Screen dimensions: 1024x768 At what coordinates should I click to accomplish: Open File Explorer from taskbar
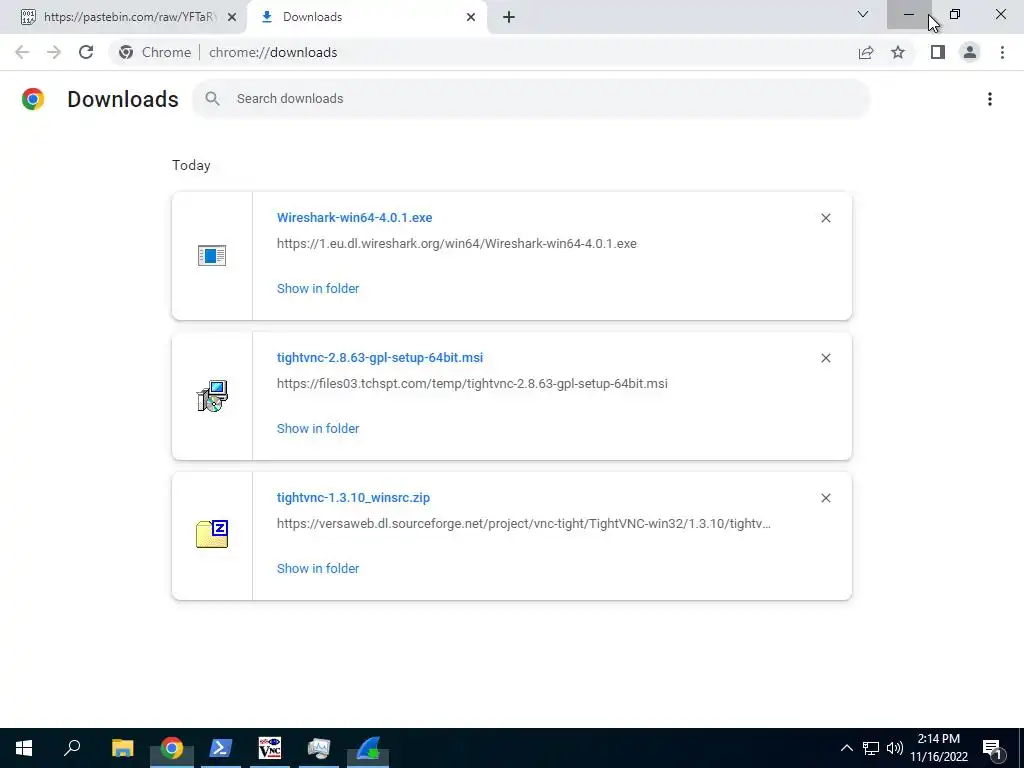(x=122, y=748)
